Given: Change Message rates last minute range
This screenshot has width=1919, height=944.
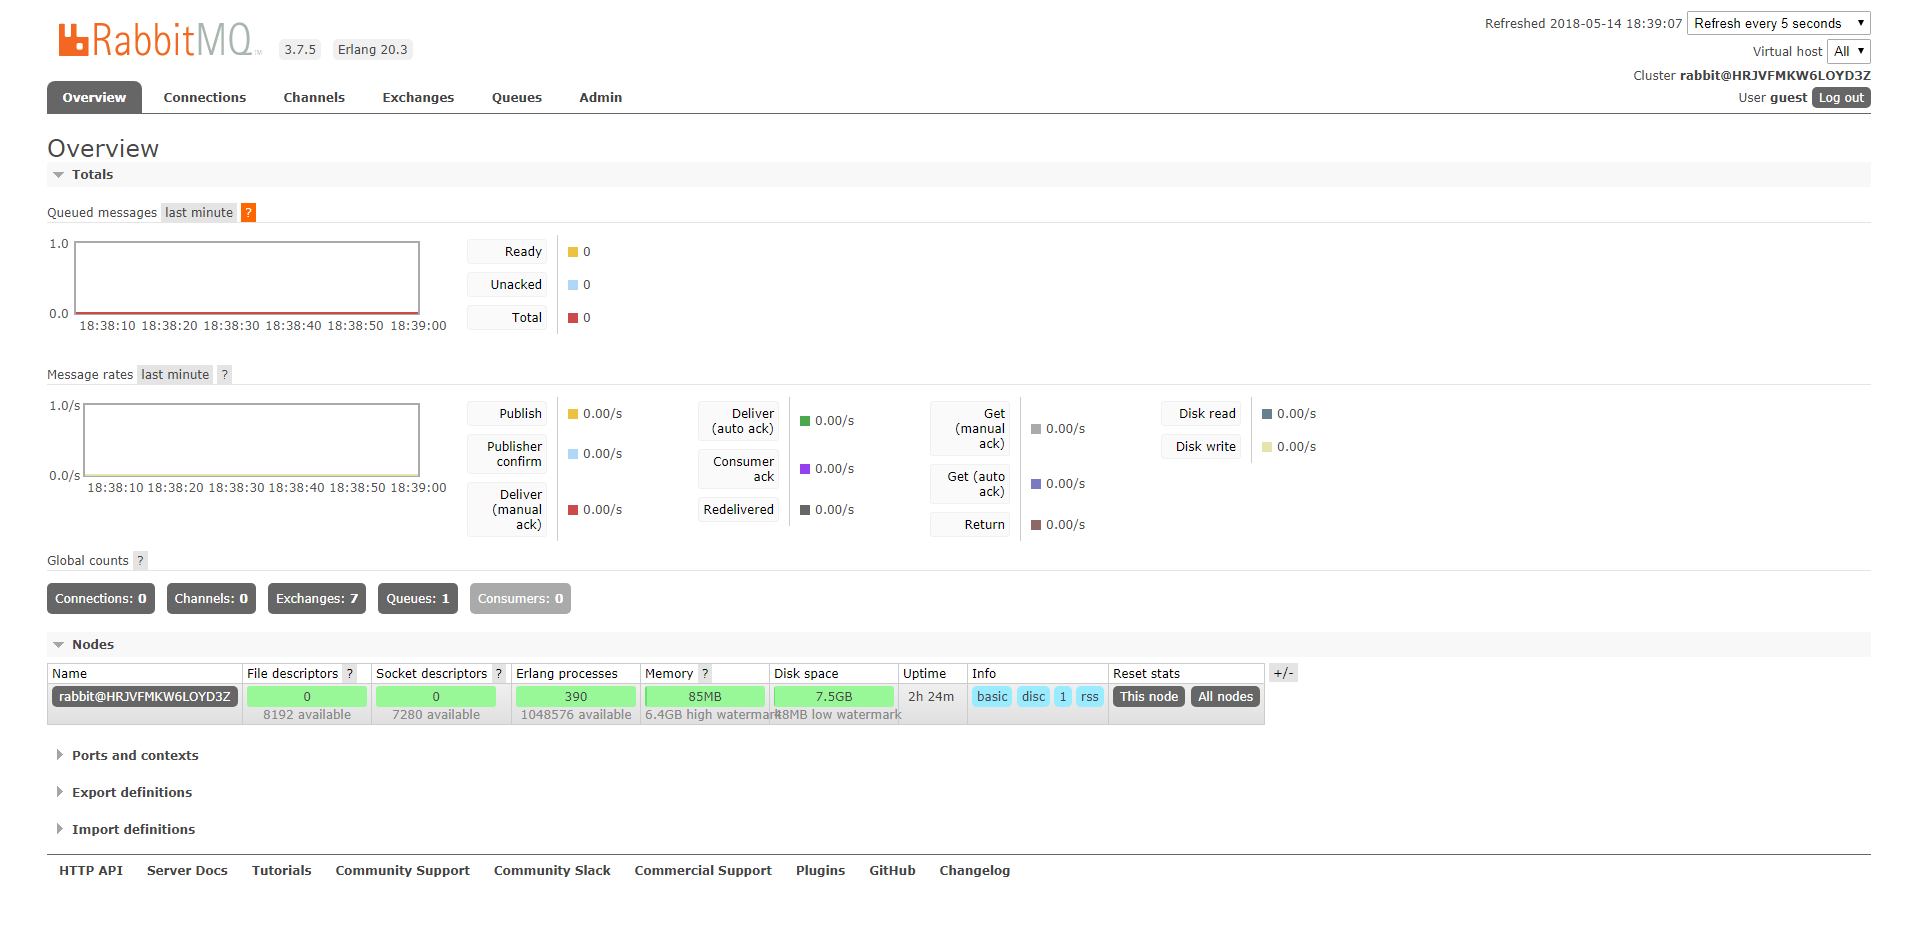Looking at the screenshot, I should 175,374.
